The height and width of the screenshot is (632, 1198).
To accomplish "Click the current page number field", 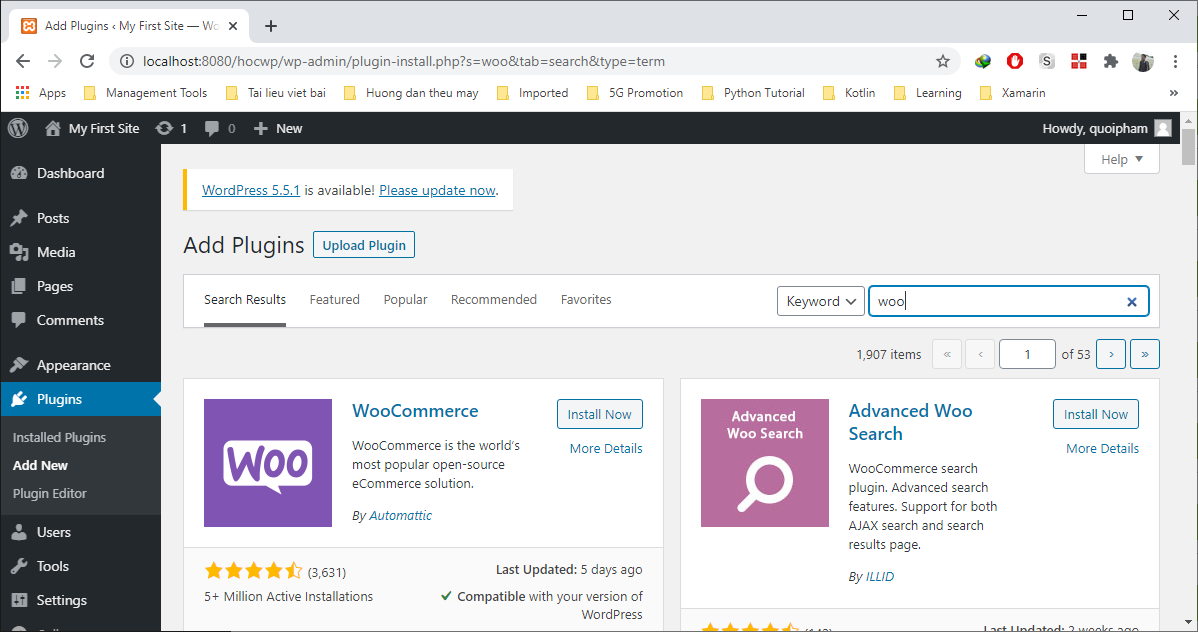I will click(x=1027, y=354).
